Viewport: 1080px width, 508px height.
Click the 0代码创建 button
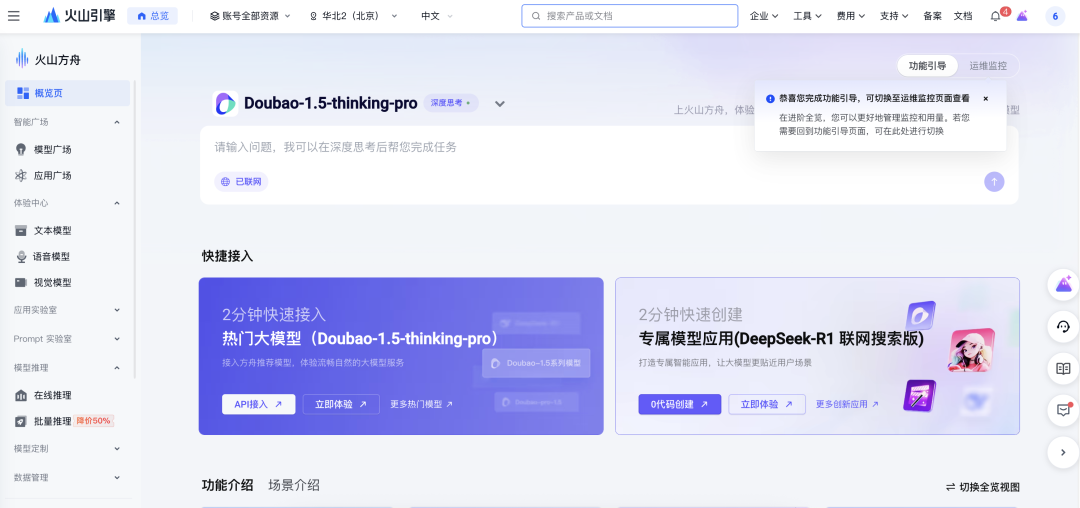[680, 405]
